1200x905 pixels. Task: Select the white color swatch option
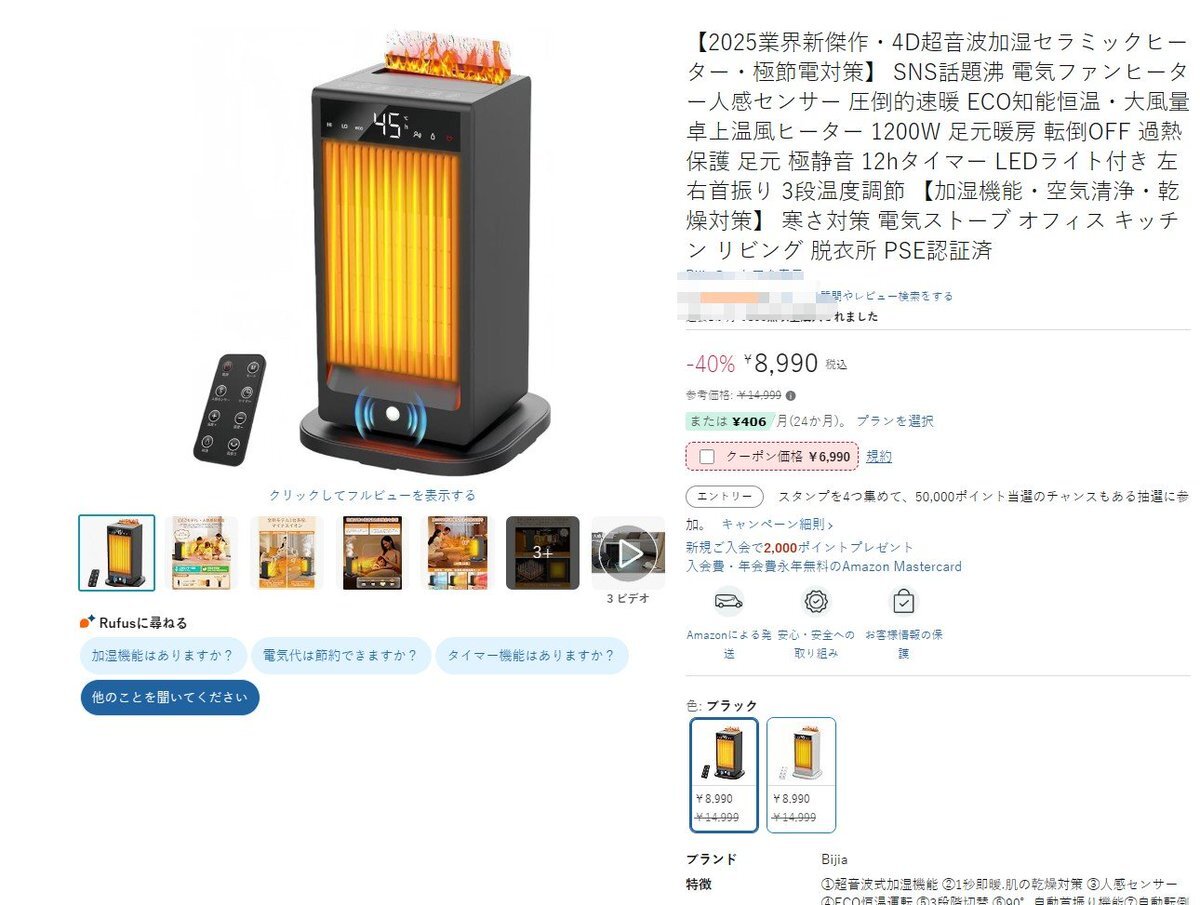click(801, 774)
